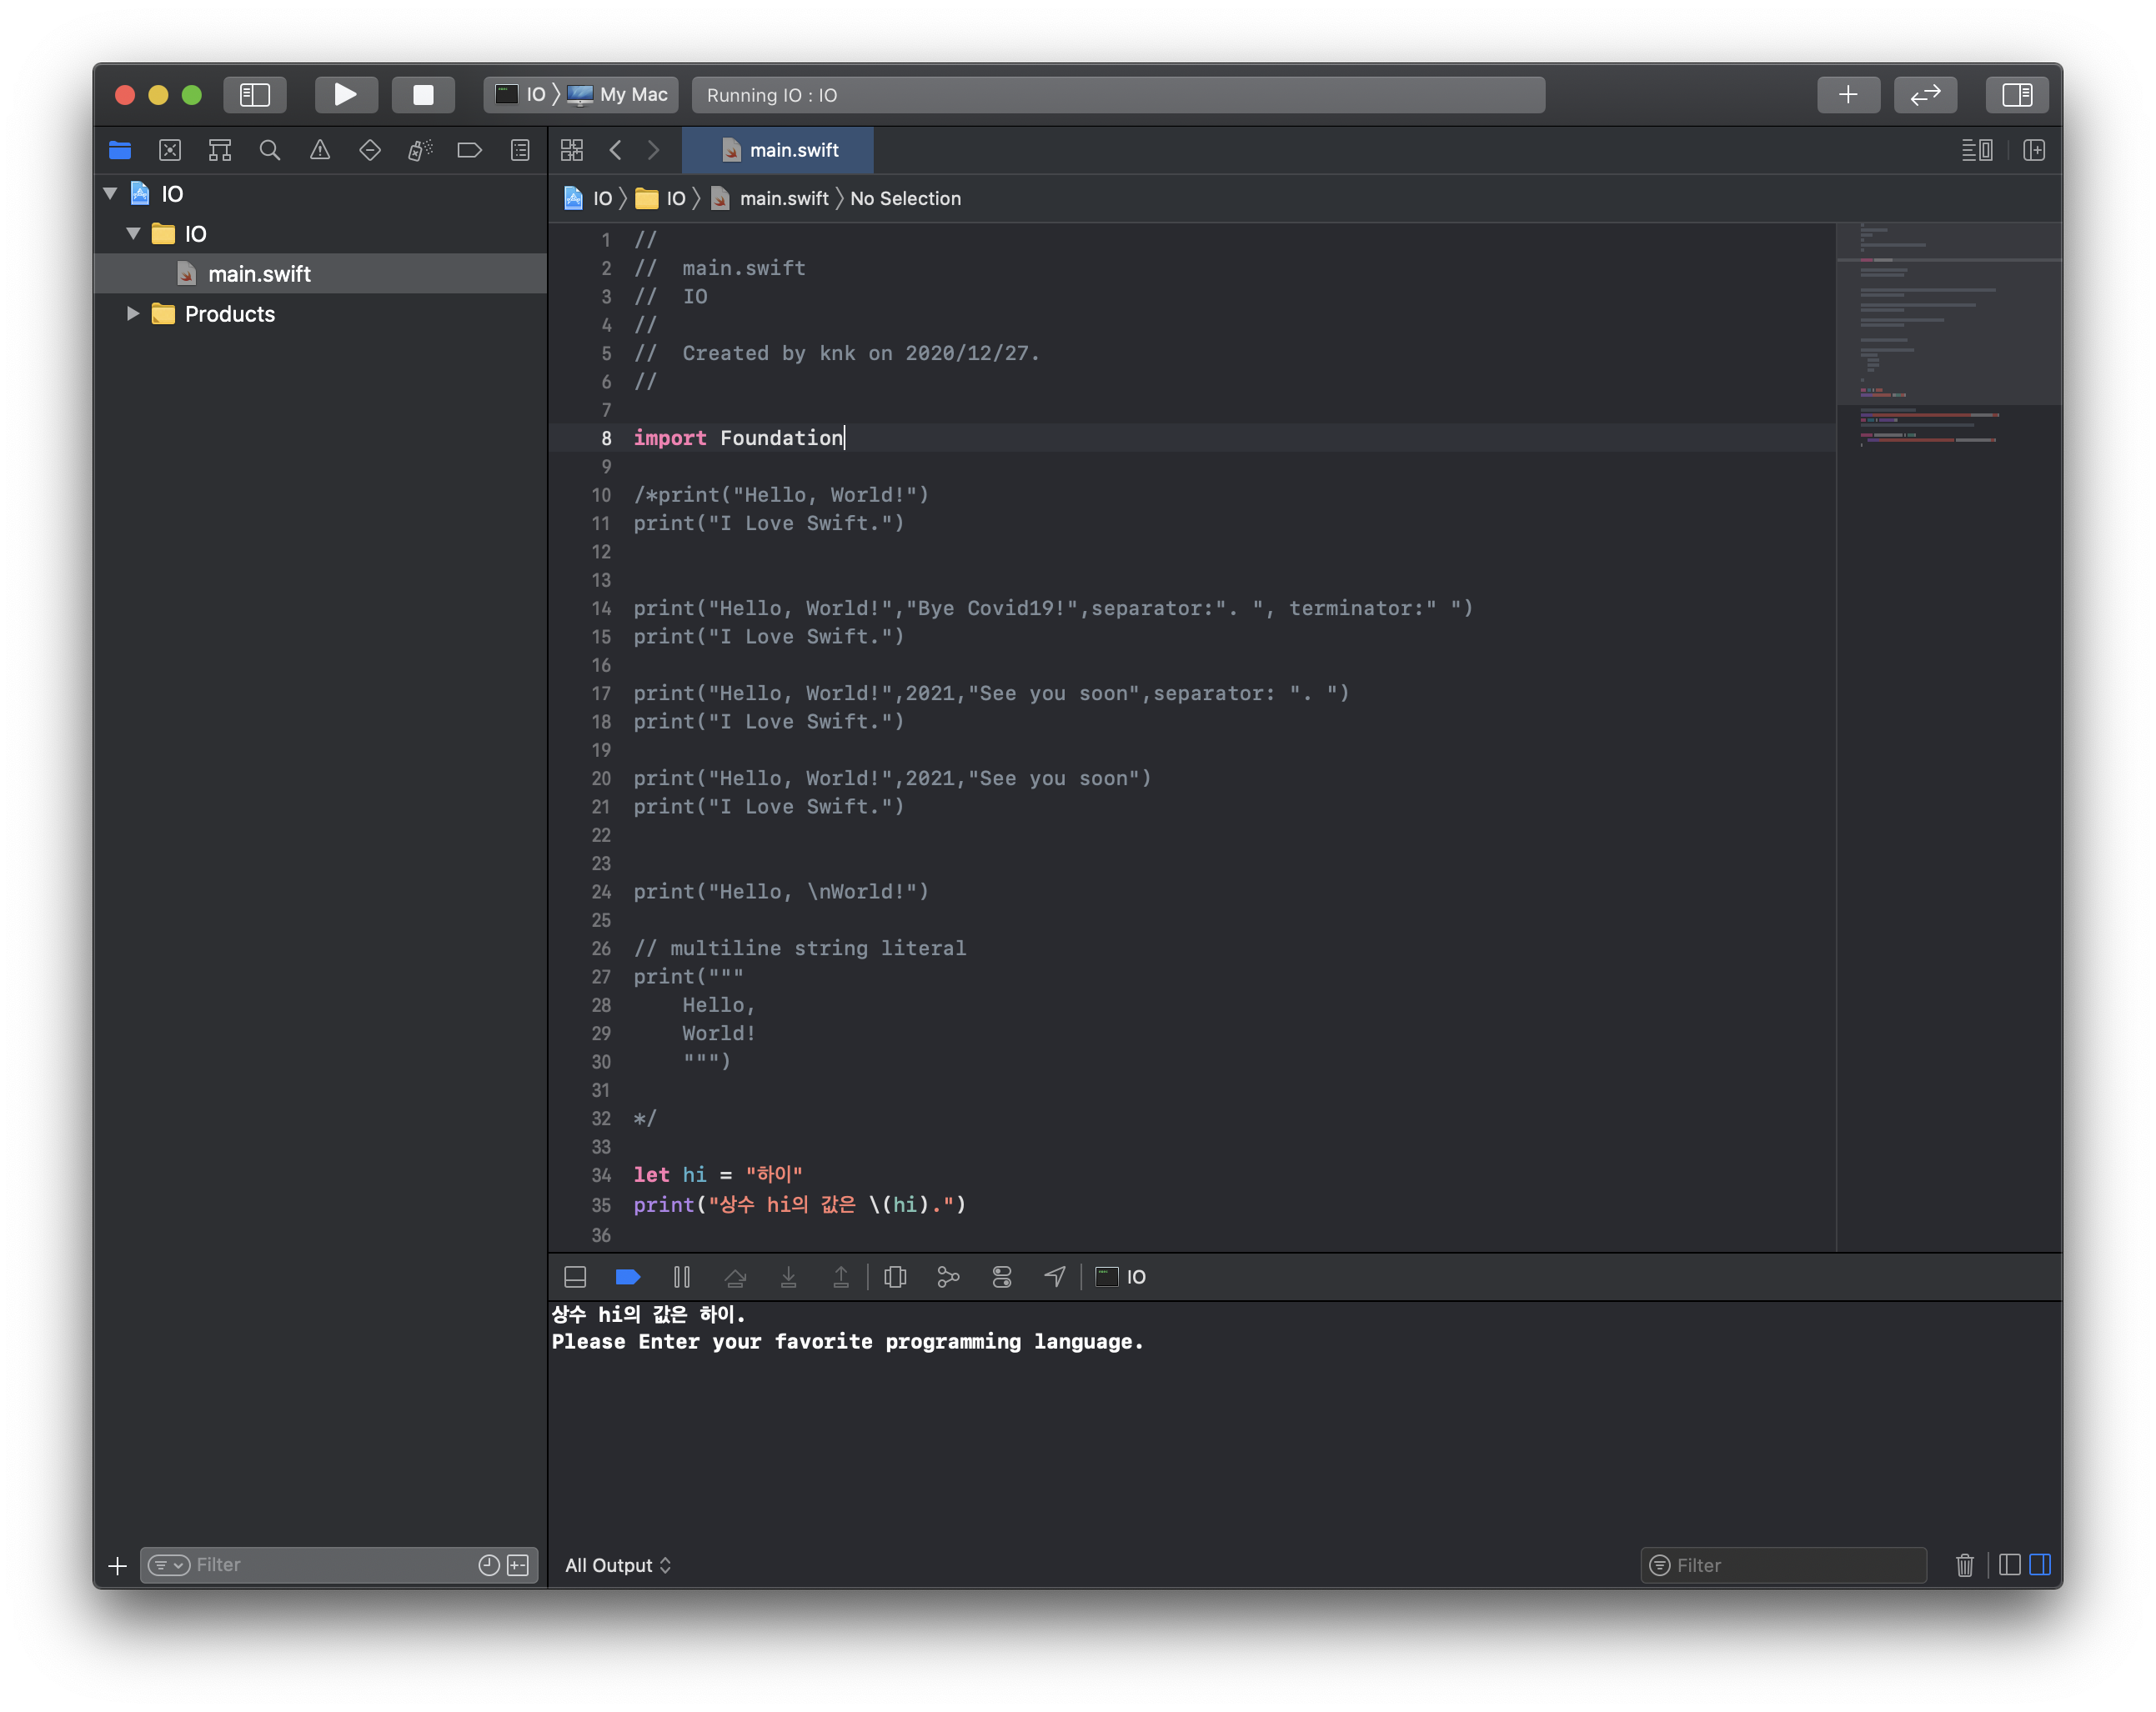The image size is (2156, 1712).
Task: Show the variables view pane toggle
Action: (x=2010, y=1565)
